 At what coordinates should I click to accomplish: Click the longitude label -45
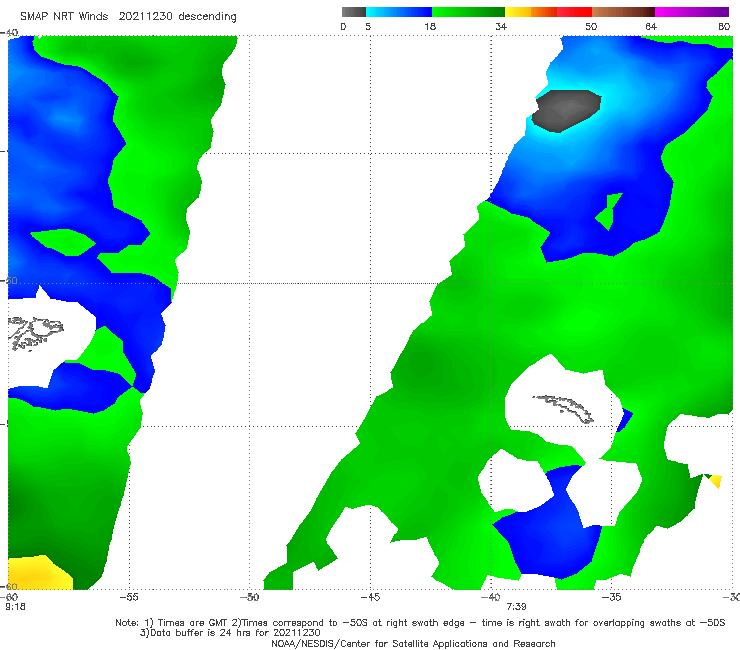click(x=370, y=597)
